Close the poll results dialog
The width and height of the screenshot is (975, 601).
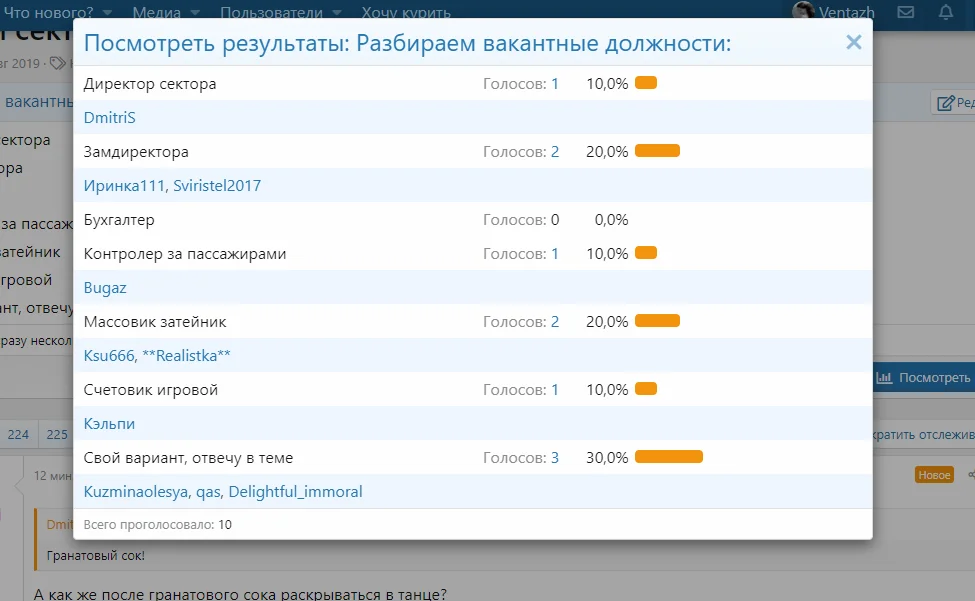853,42
